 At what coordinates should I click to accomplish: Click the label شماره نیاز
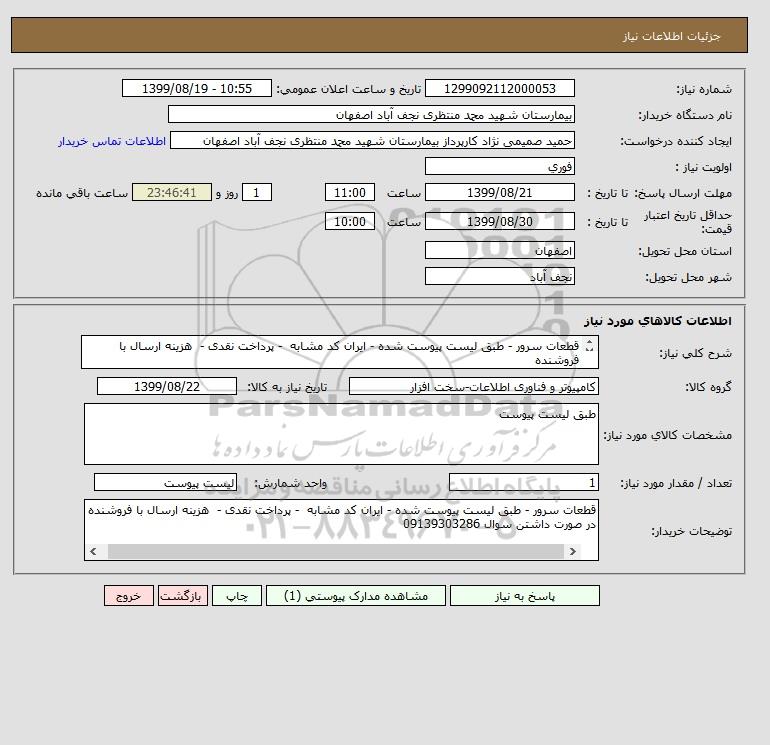(704, 89)
